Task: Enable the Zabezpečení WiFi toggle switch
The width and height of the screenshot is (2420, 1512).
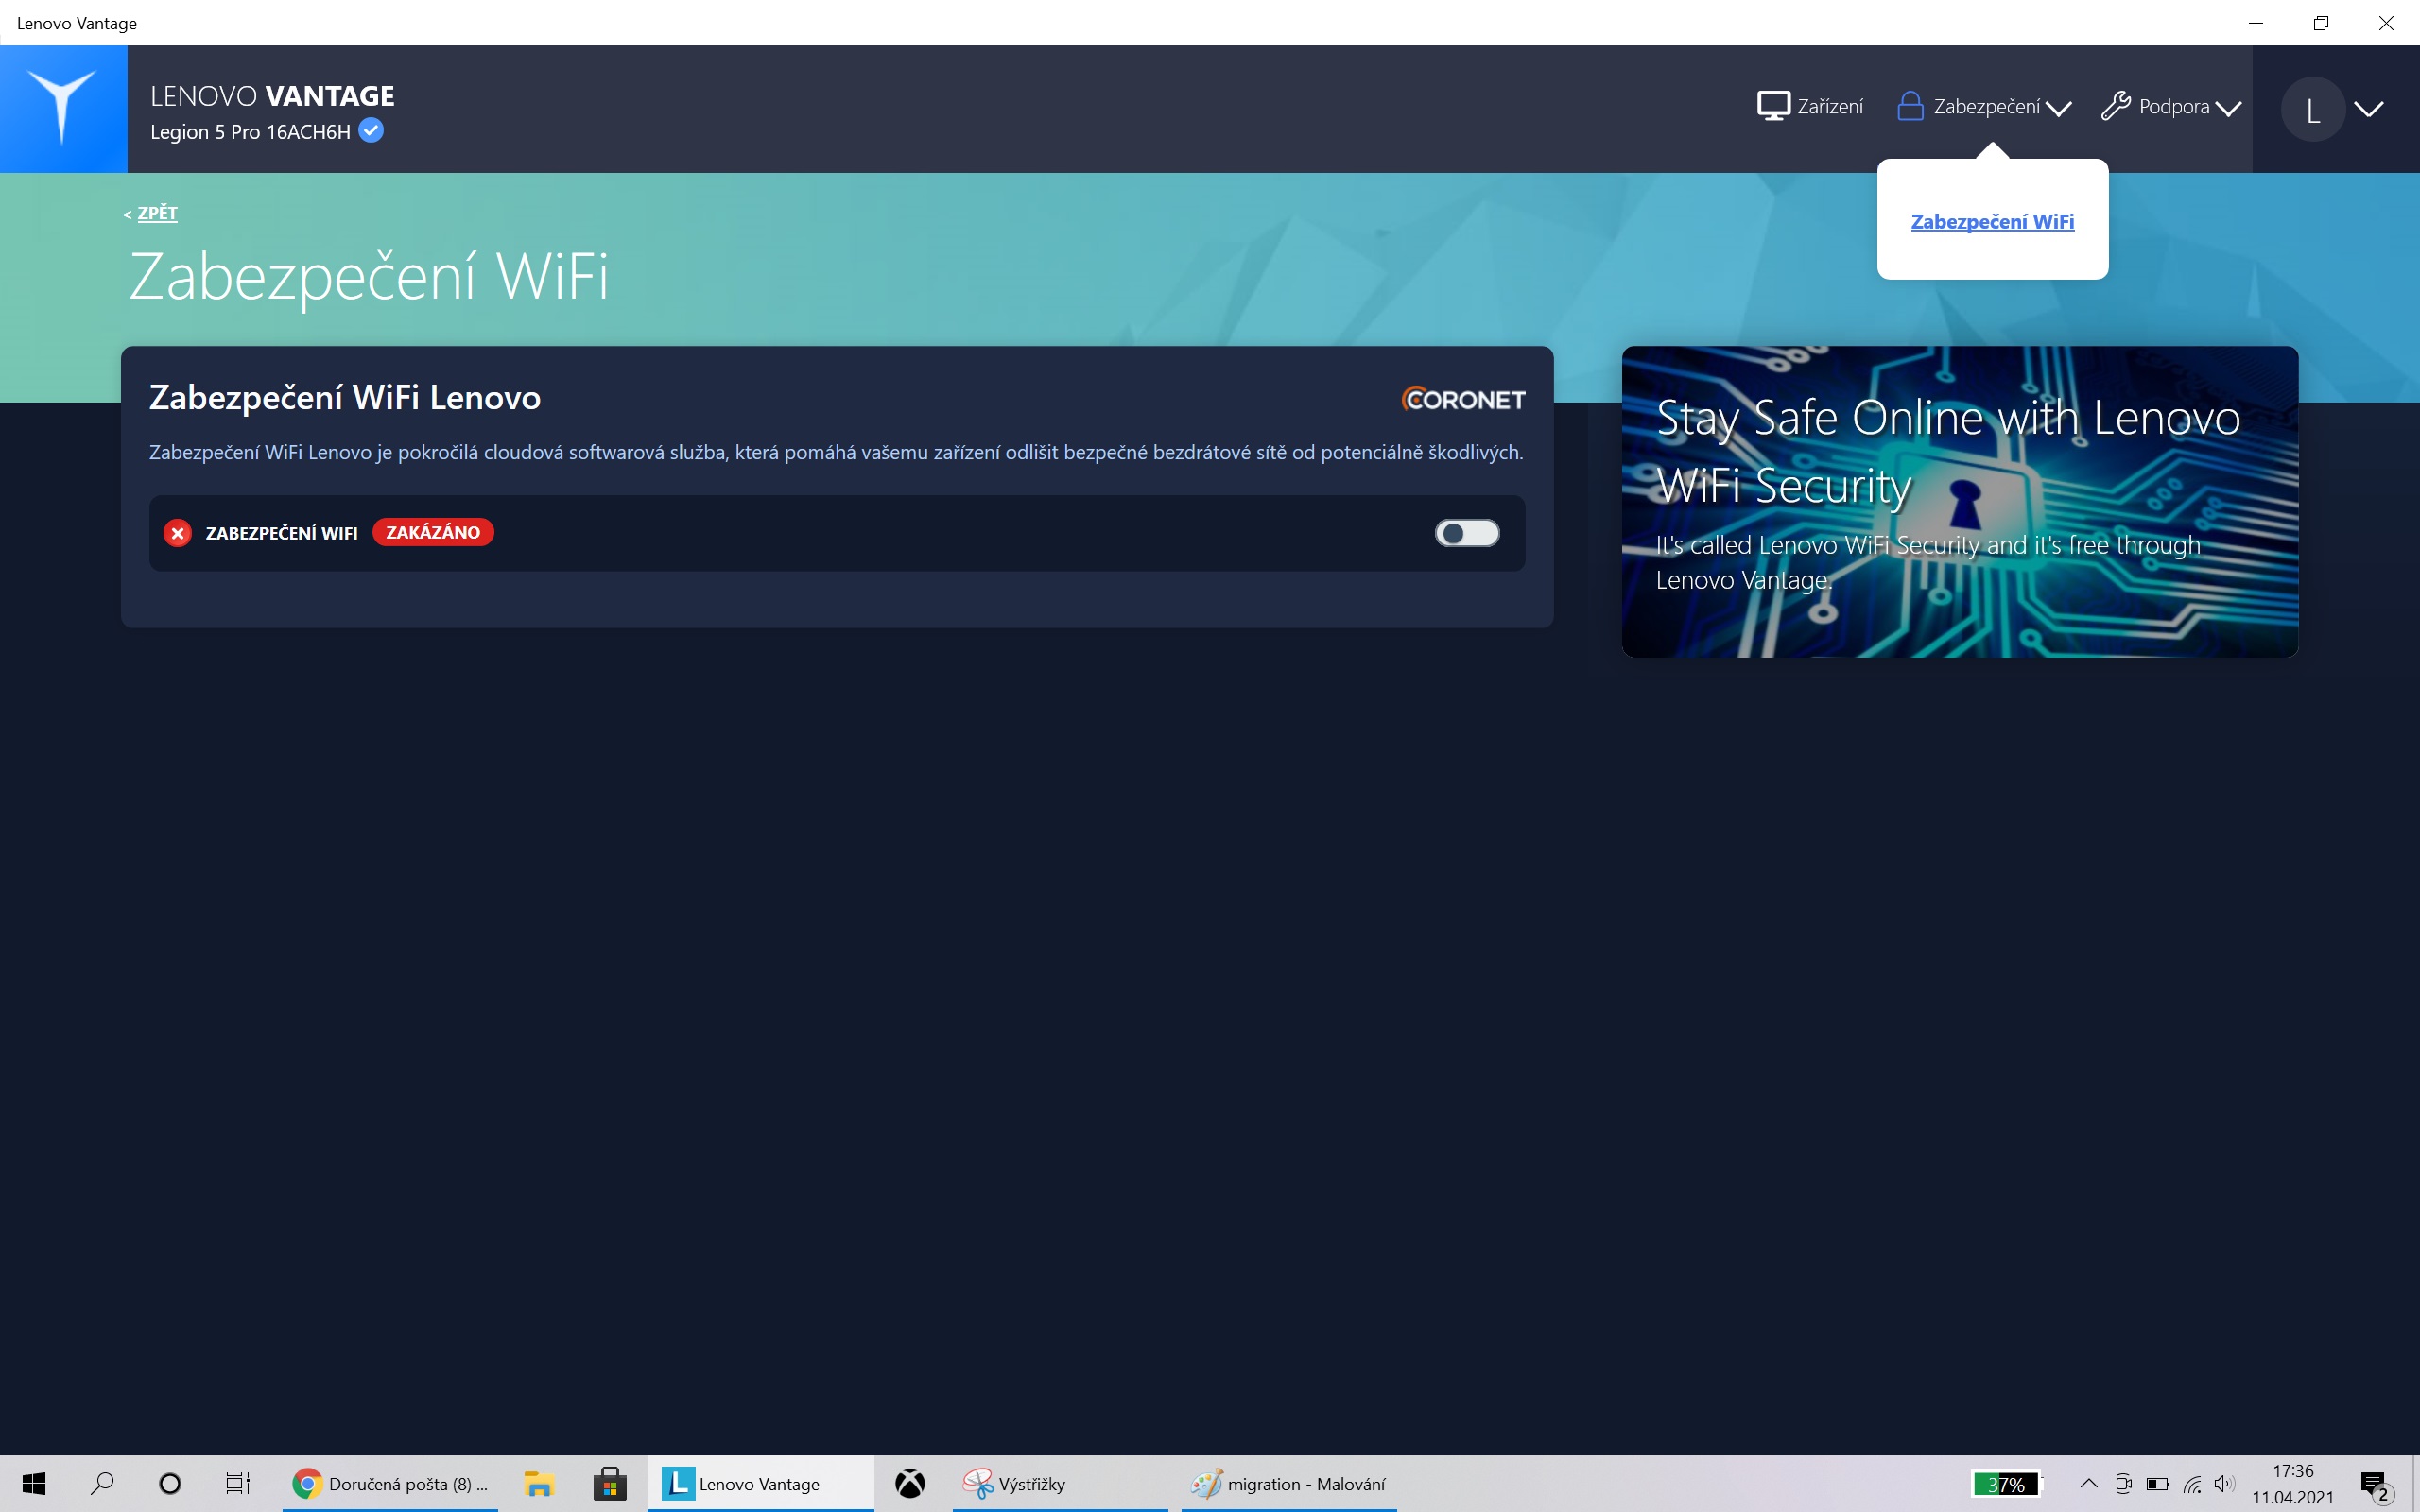Action: [x=1466, y=533]
